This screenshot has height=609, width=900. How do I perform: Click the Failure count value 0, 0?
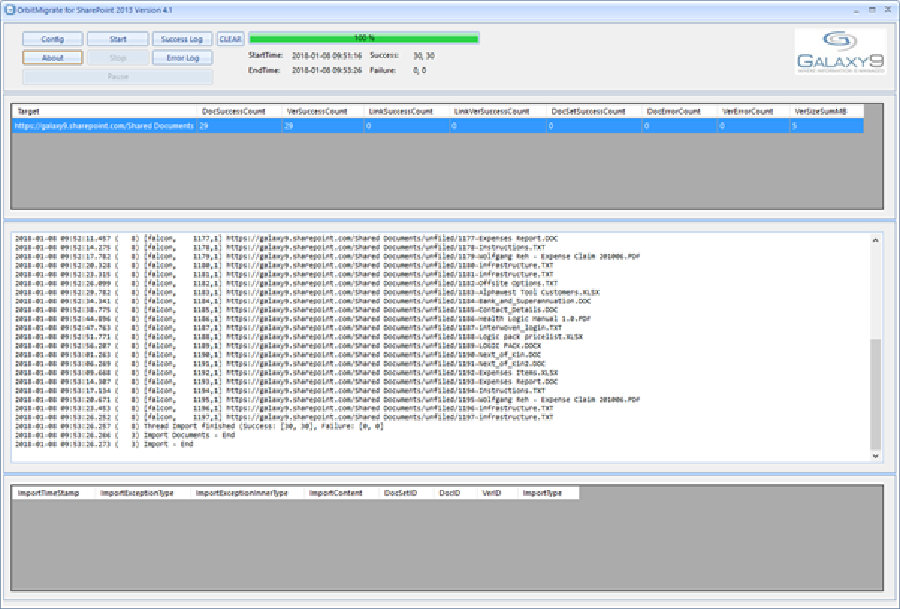pyautogui.click(x=419, y=70)
